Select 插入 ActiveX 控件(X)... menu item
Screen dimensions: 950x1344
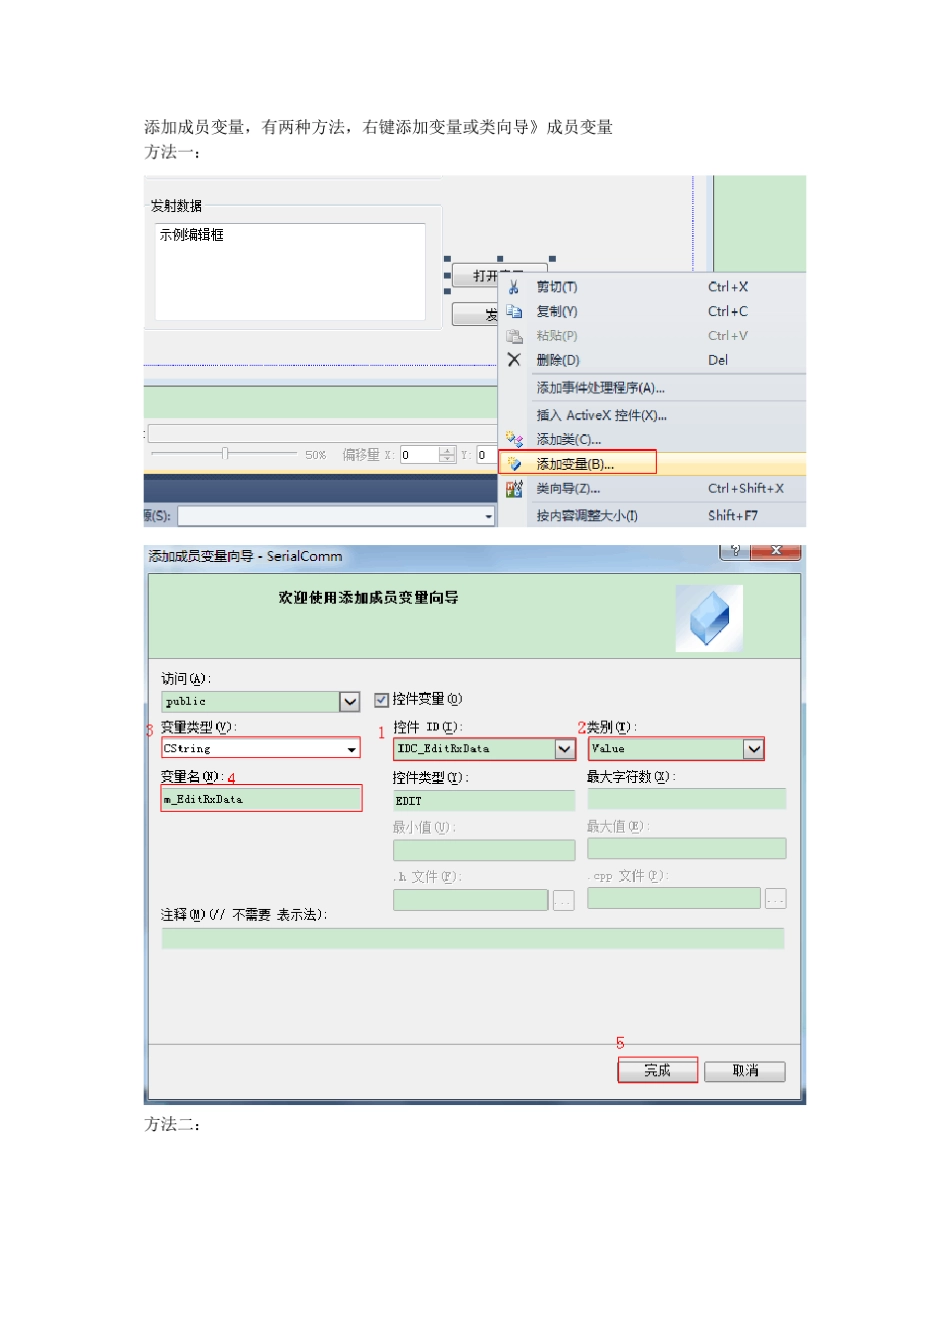point(601,415)
